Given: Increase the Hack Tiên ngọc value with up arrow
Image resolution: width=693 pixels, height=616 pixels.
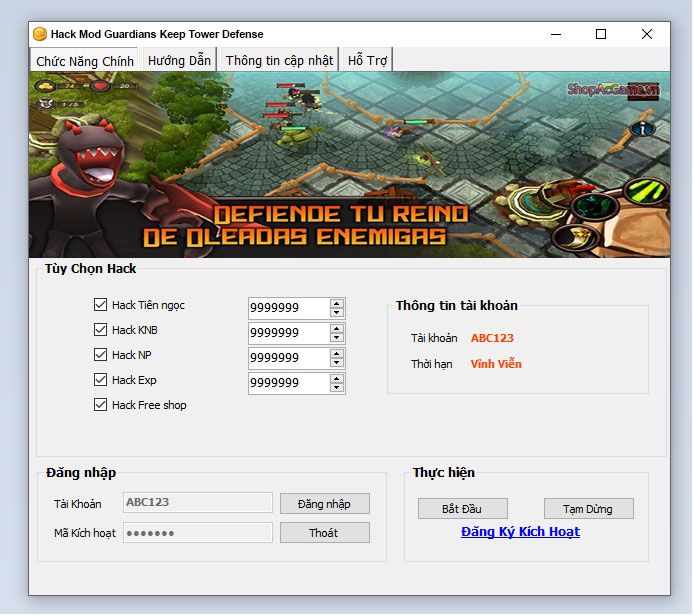Looking at the screenshot, I should point(337,304).
